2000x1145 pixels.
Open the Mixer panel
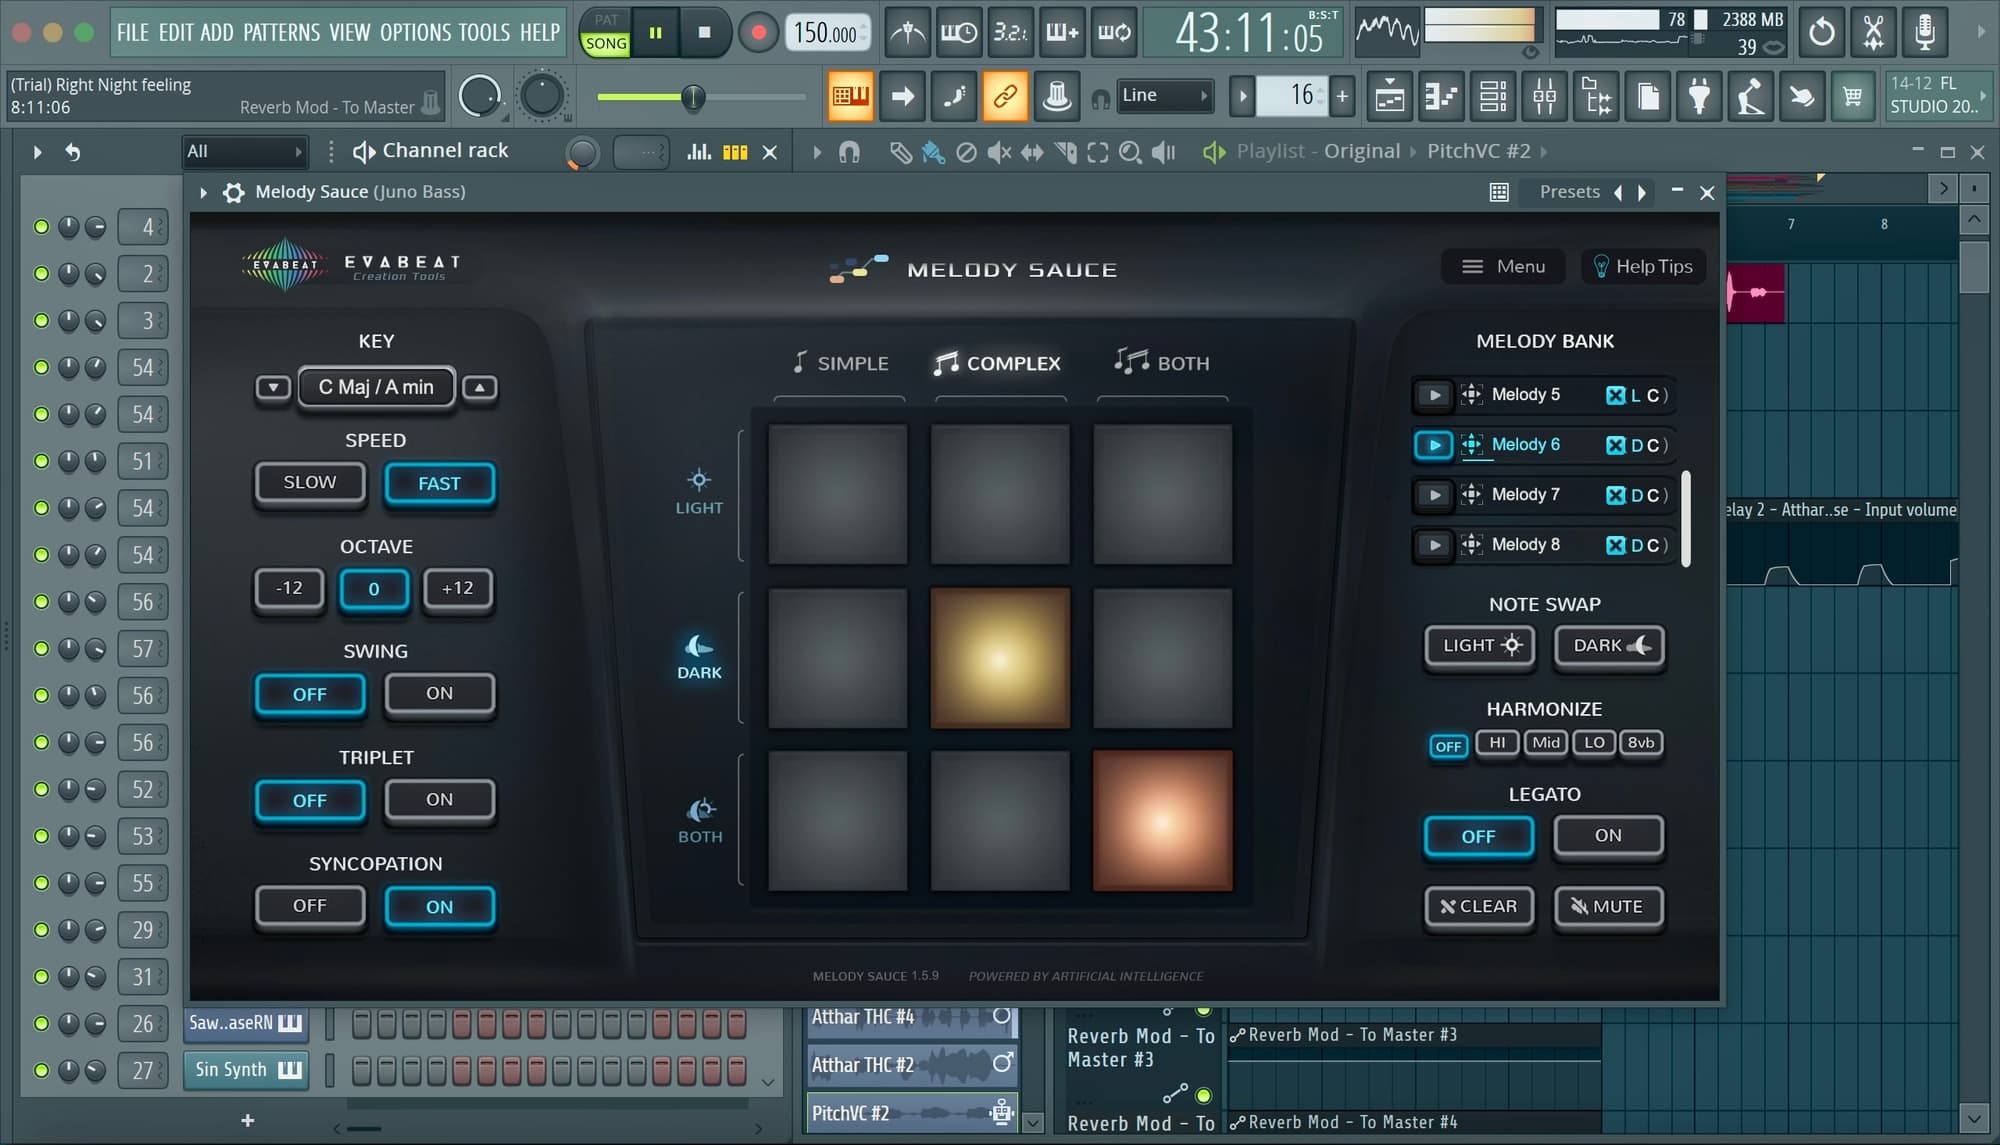1544,96
